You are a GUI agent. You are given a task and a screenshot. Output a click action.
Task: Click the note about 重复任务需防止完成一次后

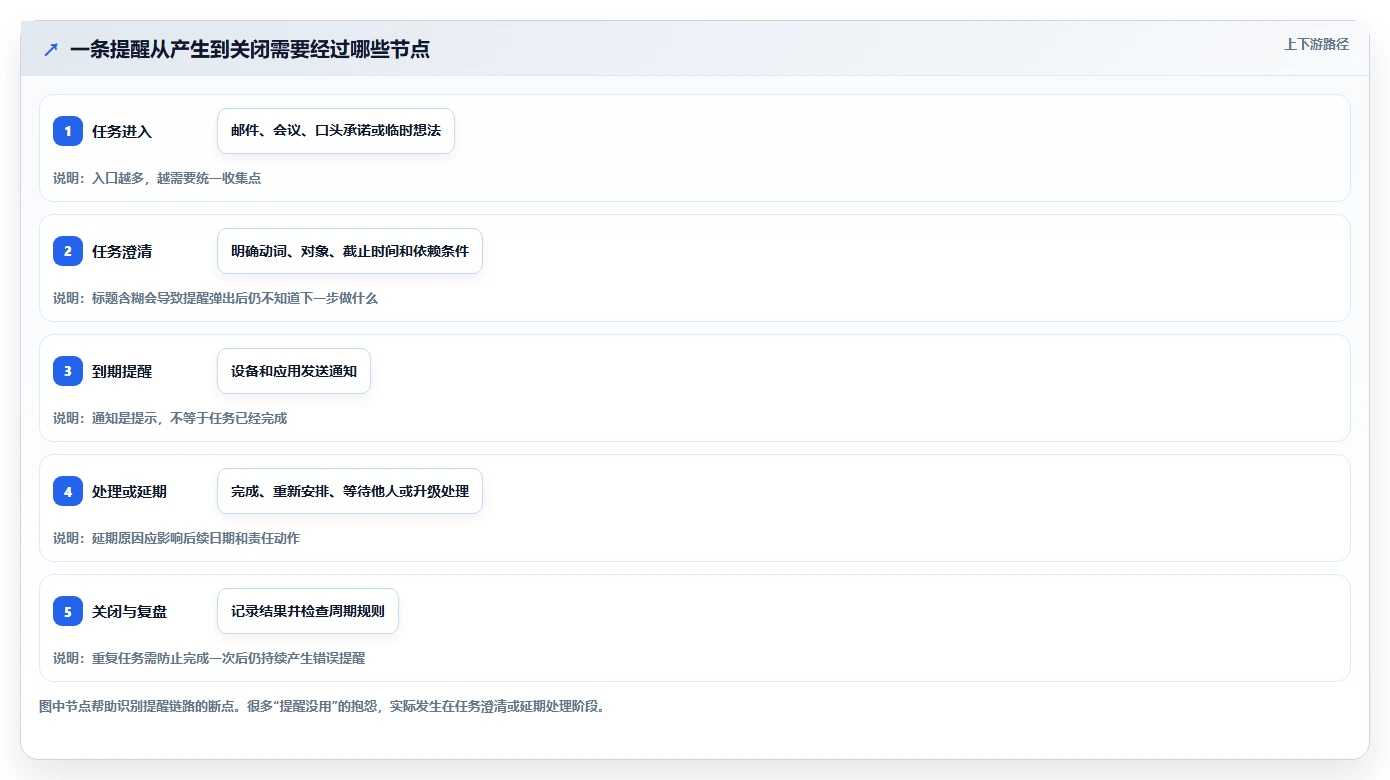(x=209, y=658)
